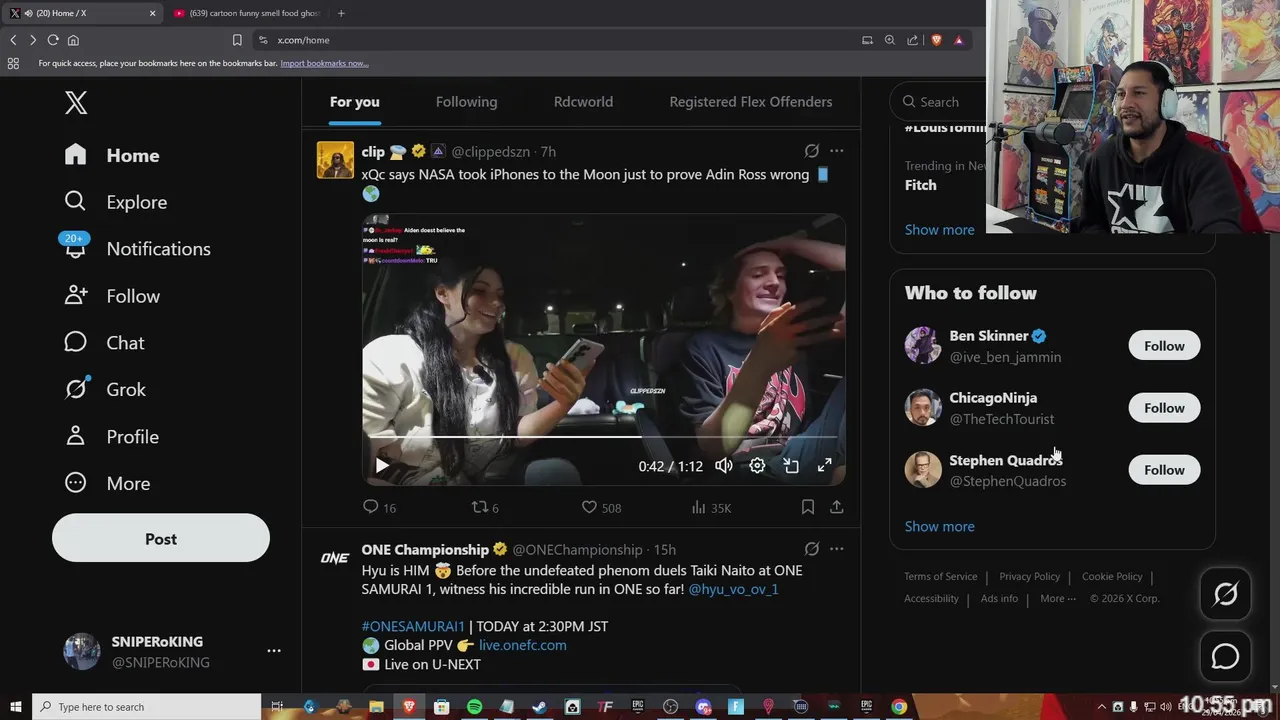Repost the clip post (6 reposts)
The height and width of the screenshot is (720, 1280).
(485, 508)
